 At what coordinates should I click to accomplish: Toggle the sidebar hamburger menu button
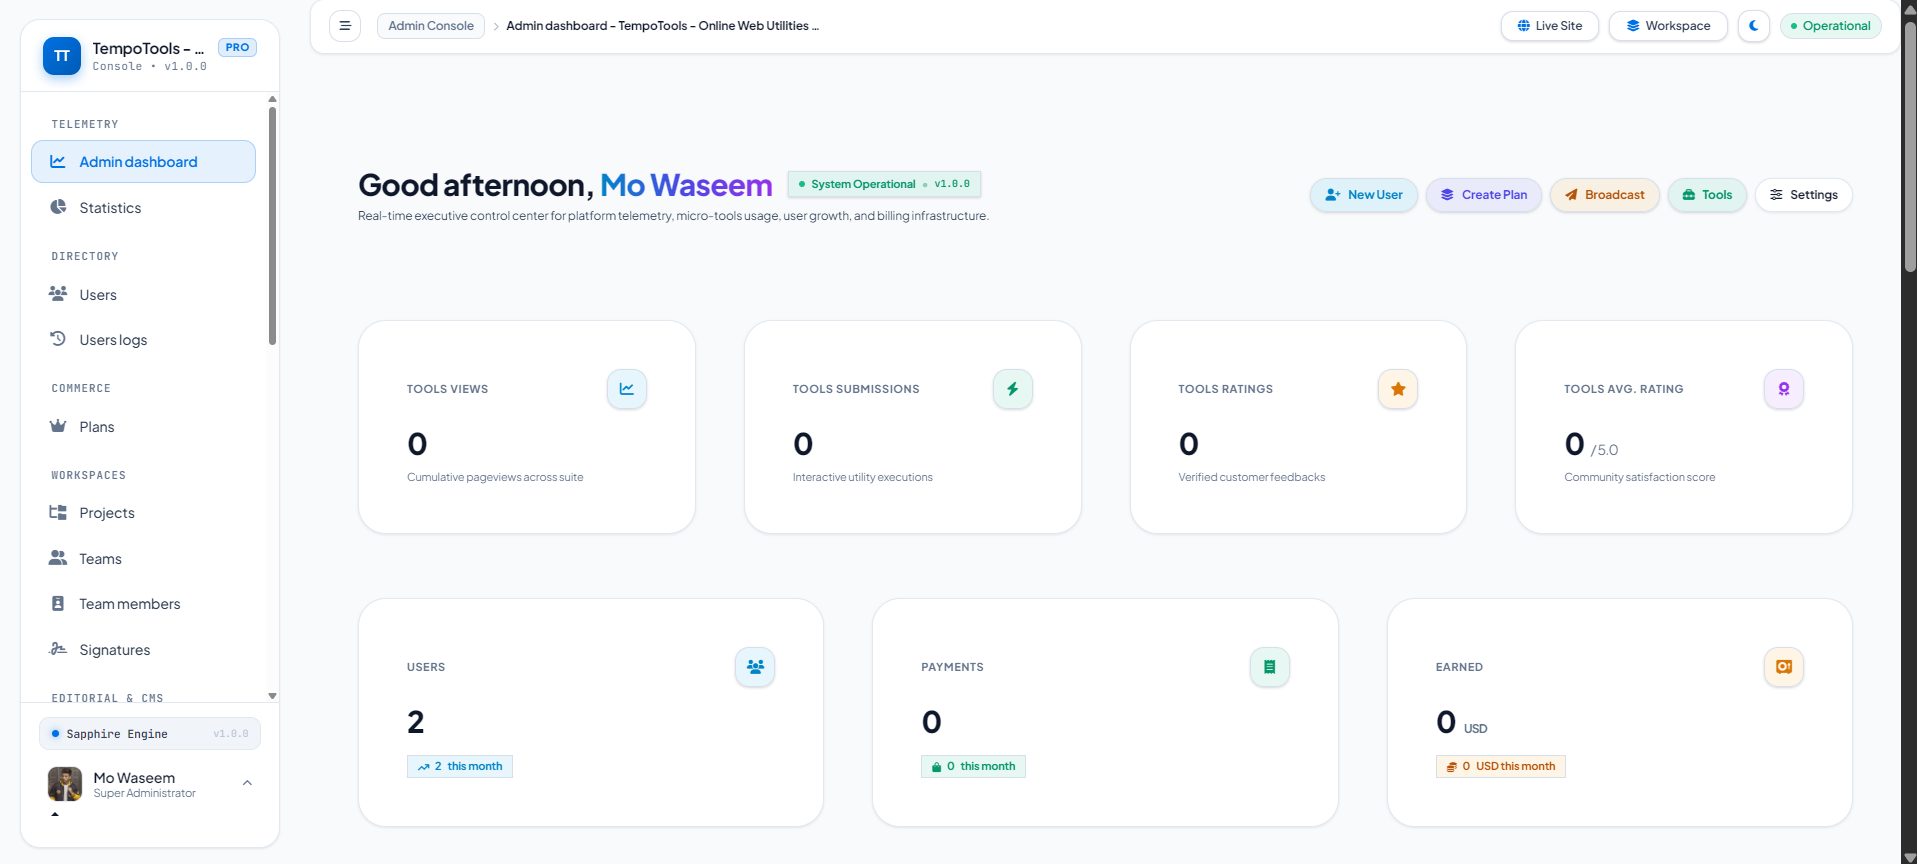pyautogui.click(x=345, y=26)
